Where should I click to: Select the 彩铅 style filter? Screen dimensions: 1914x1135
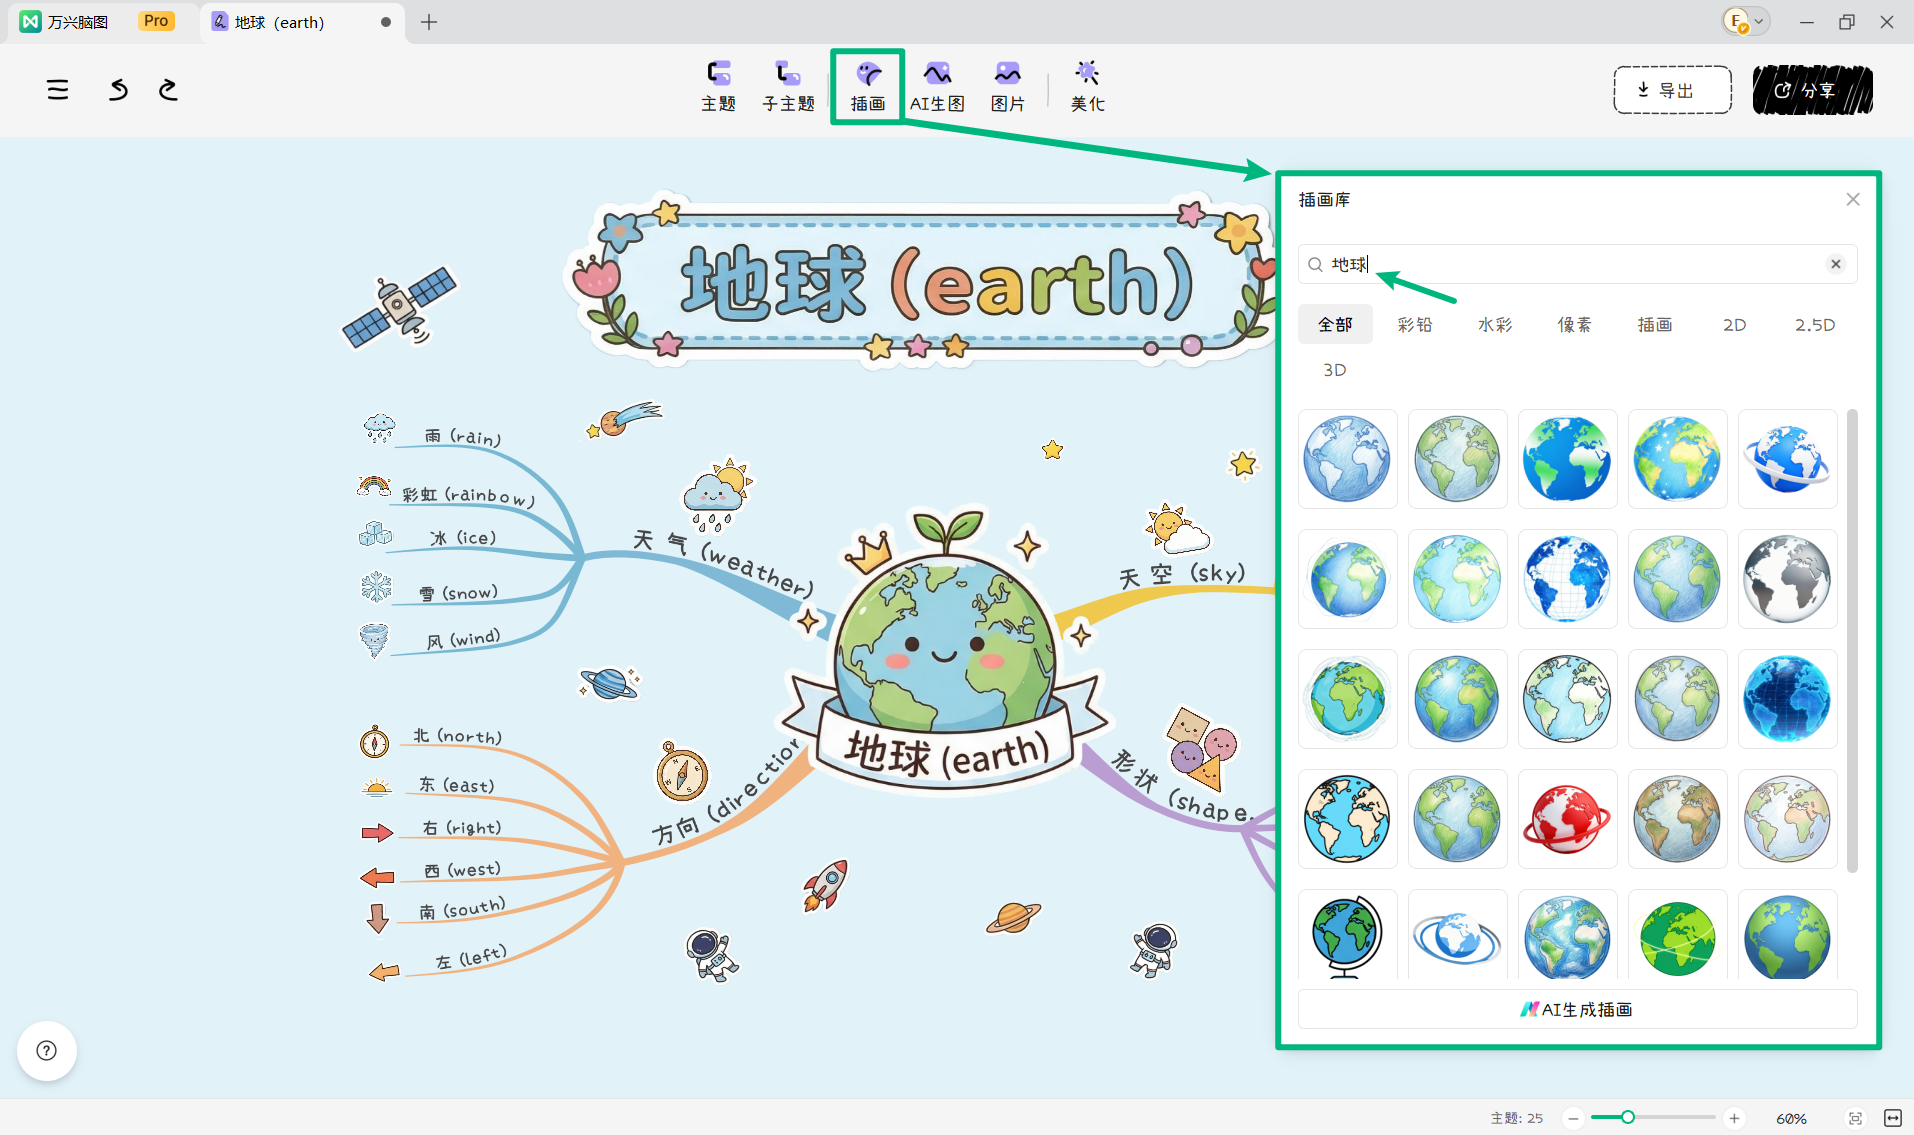click(x=1415, y=325)
